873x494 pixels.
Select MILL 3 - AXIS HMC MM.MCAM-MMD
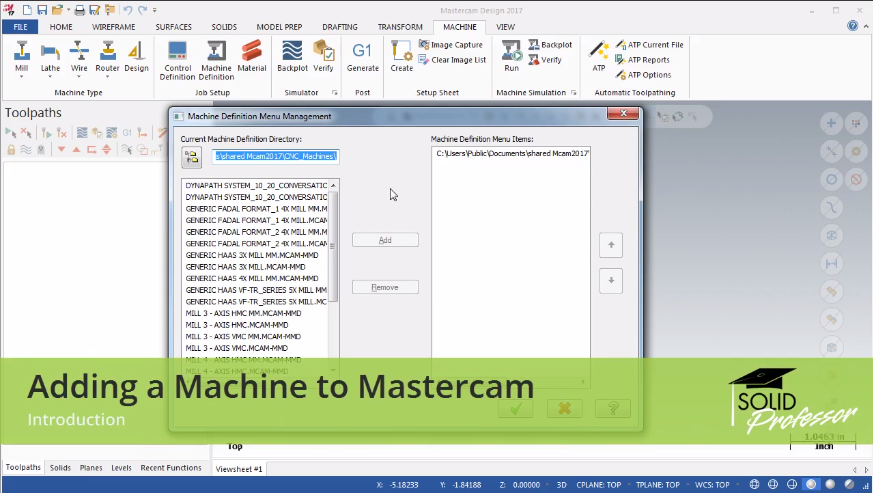(x=243, y=313)
